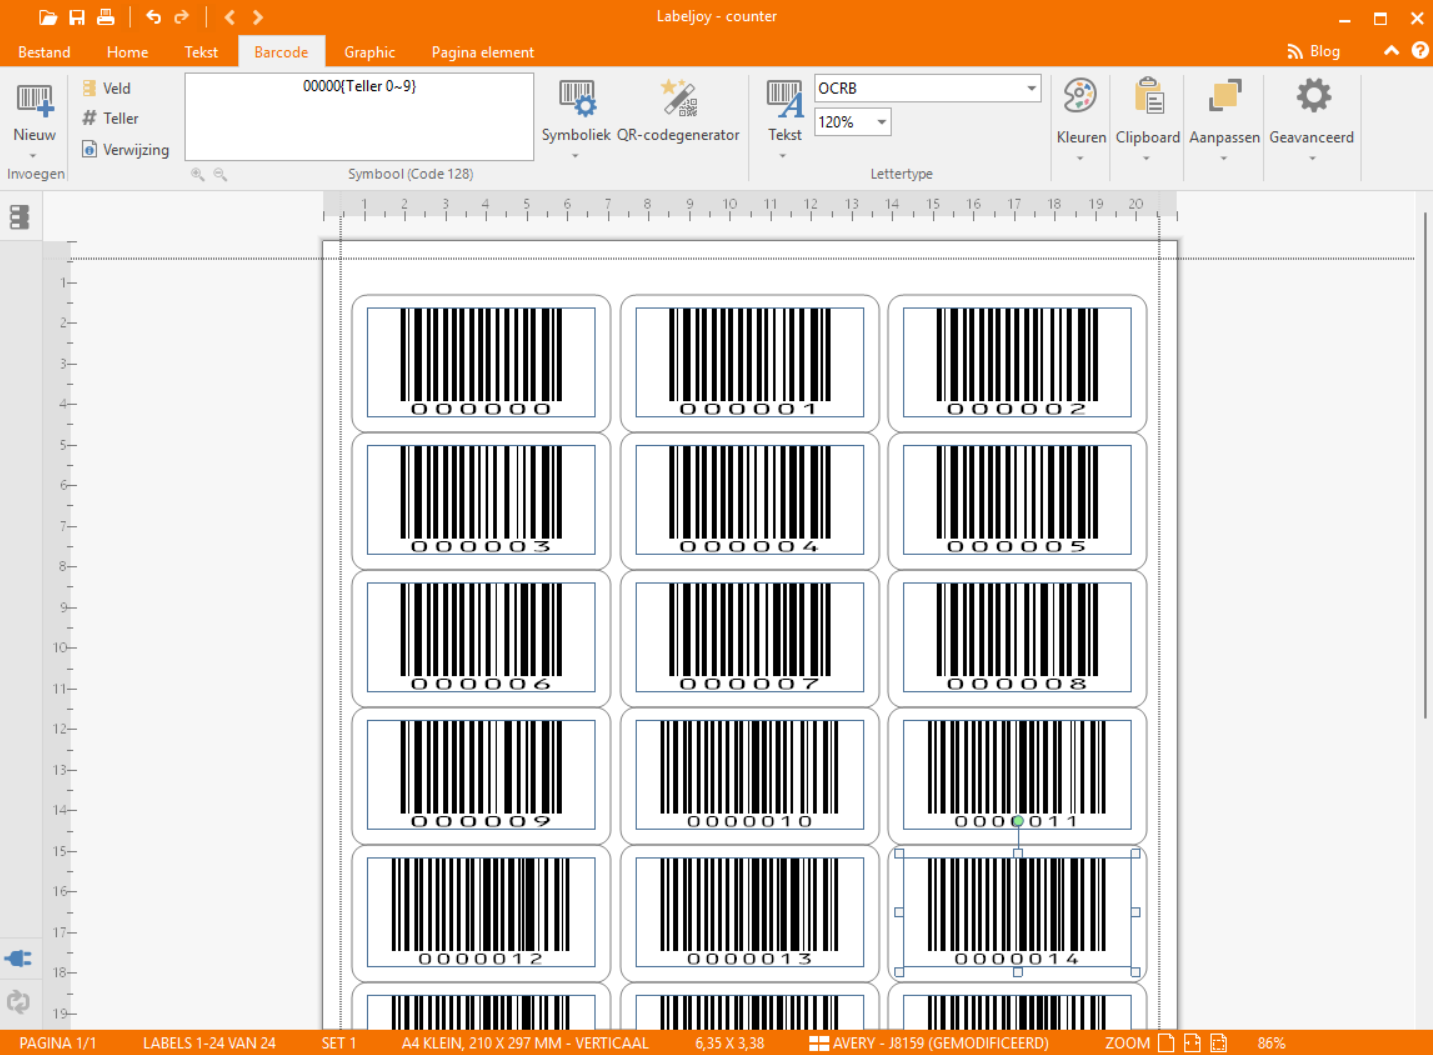Click the Symboliek barcode settings icon
This screenshot has height=1055, width=1433.
(x=576, y=99)
